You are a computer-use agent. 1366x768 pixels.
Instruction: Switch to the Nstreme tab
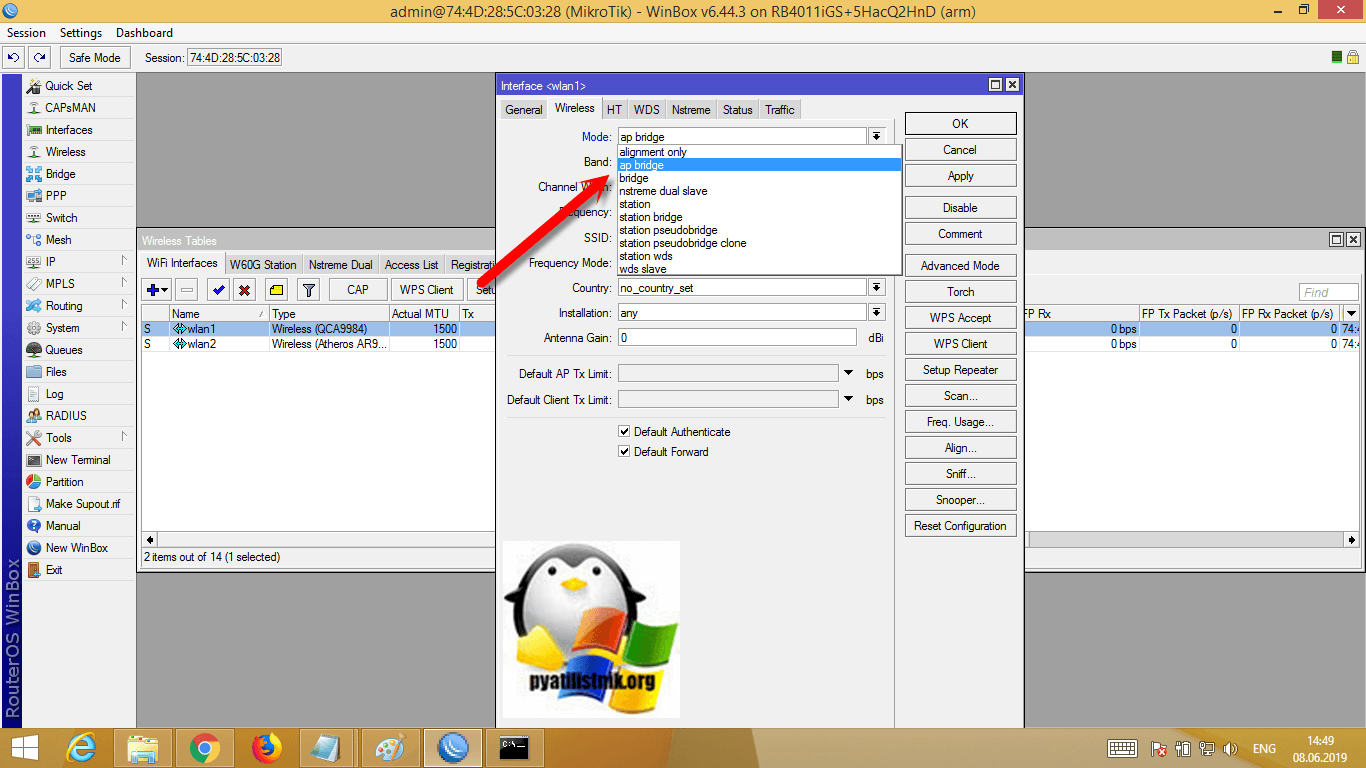(x=691, y=110)
